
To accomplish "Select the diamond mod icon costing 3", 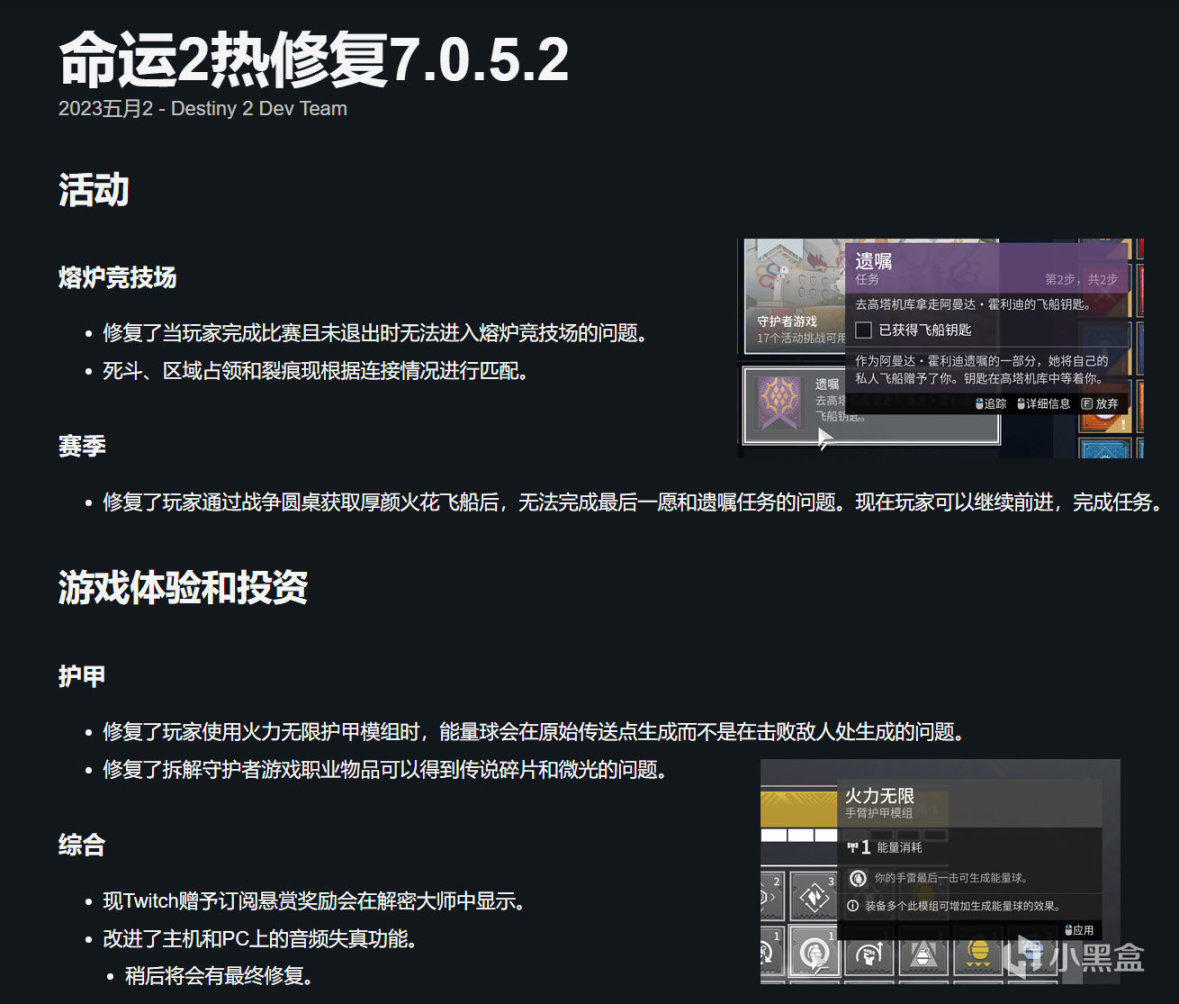I will (x=814, y=896).
